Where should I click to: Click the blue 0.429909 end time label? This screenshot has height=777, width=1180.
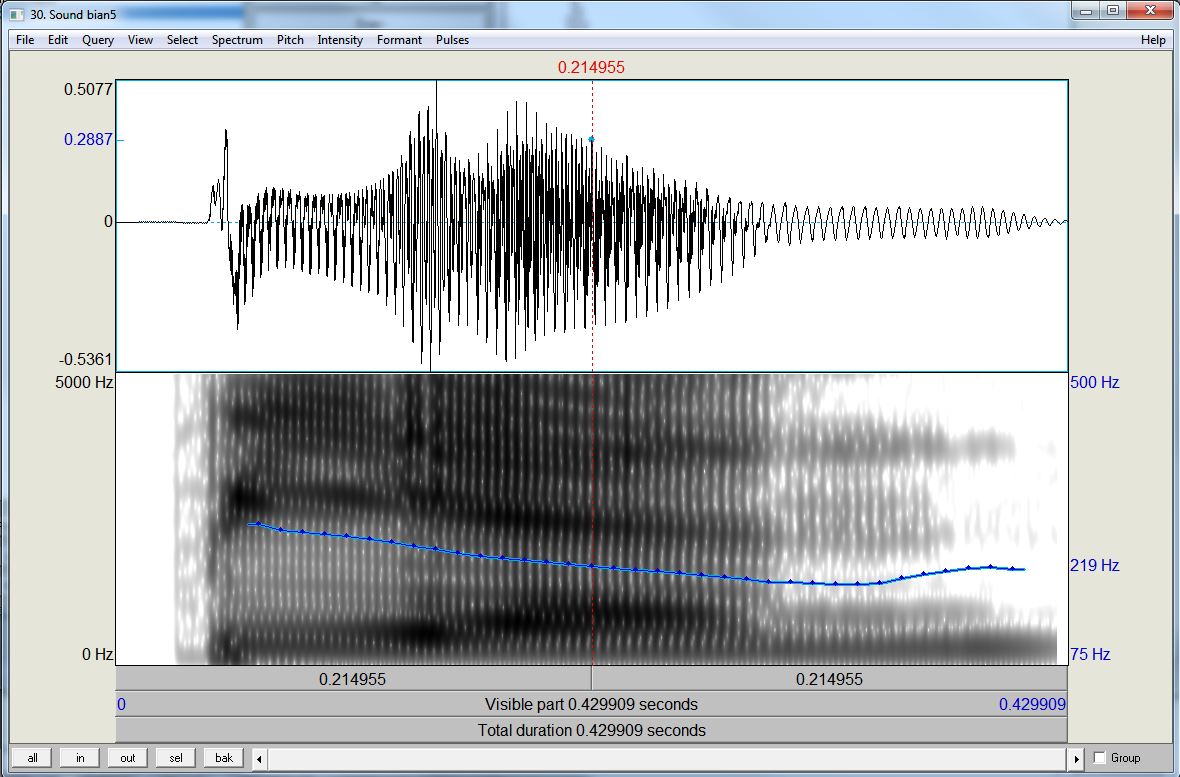click(x=1032, y=705)
